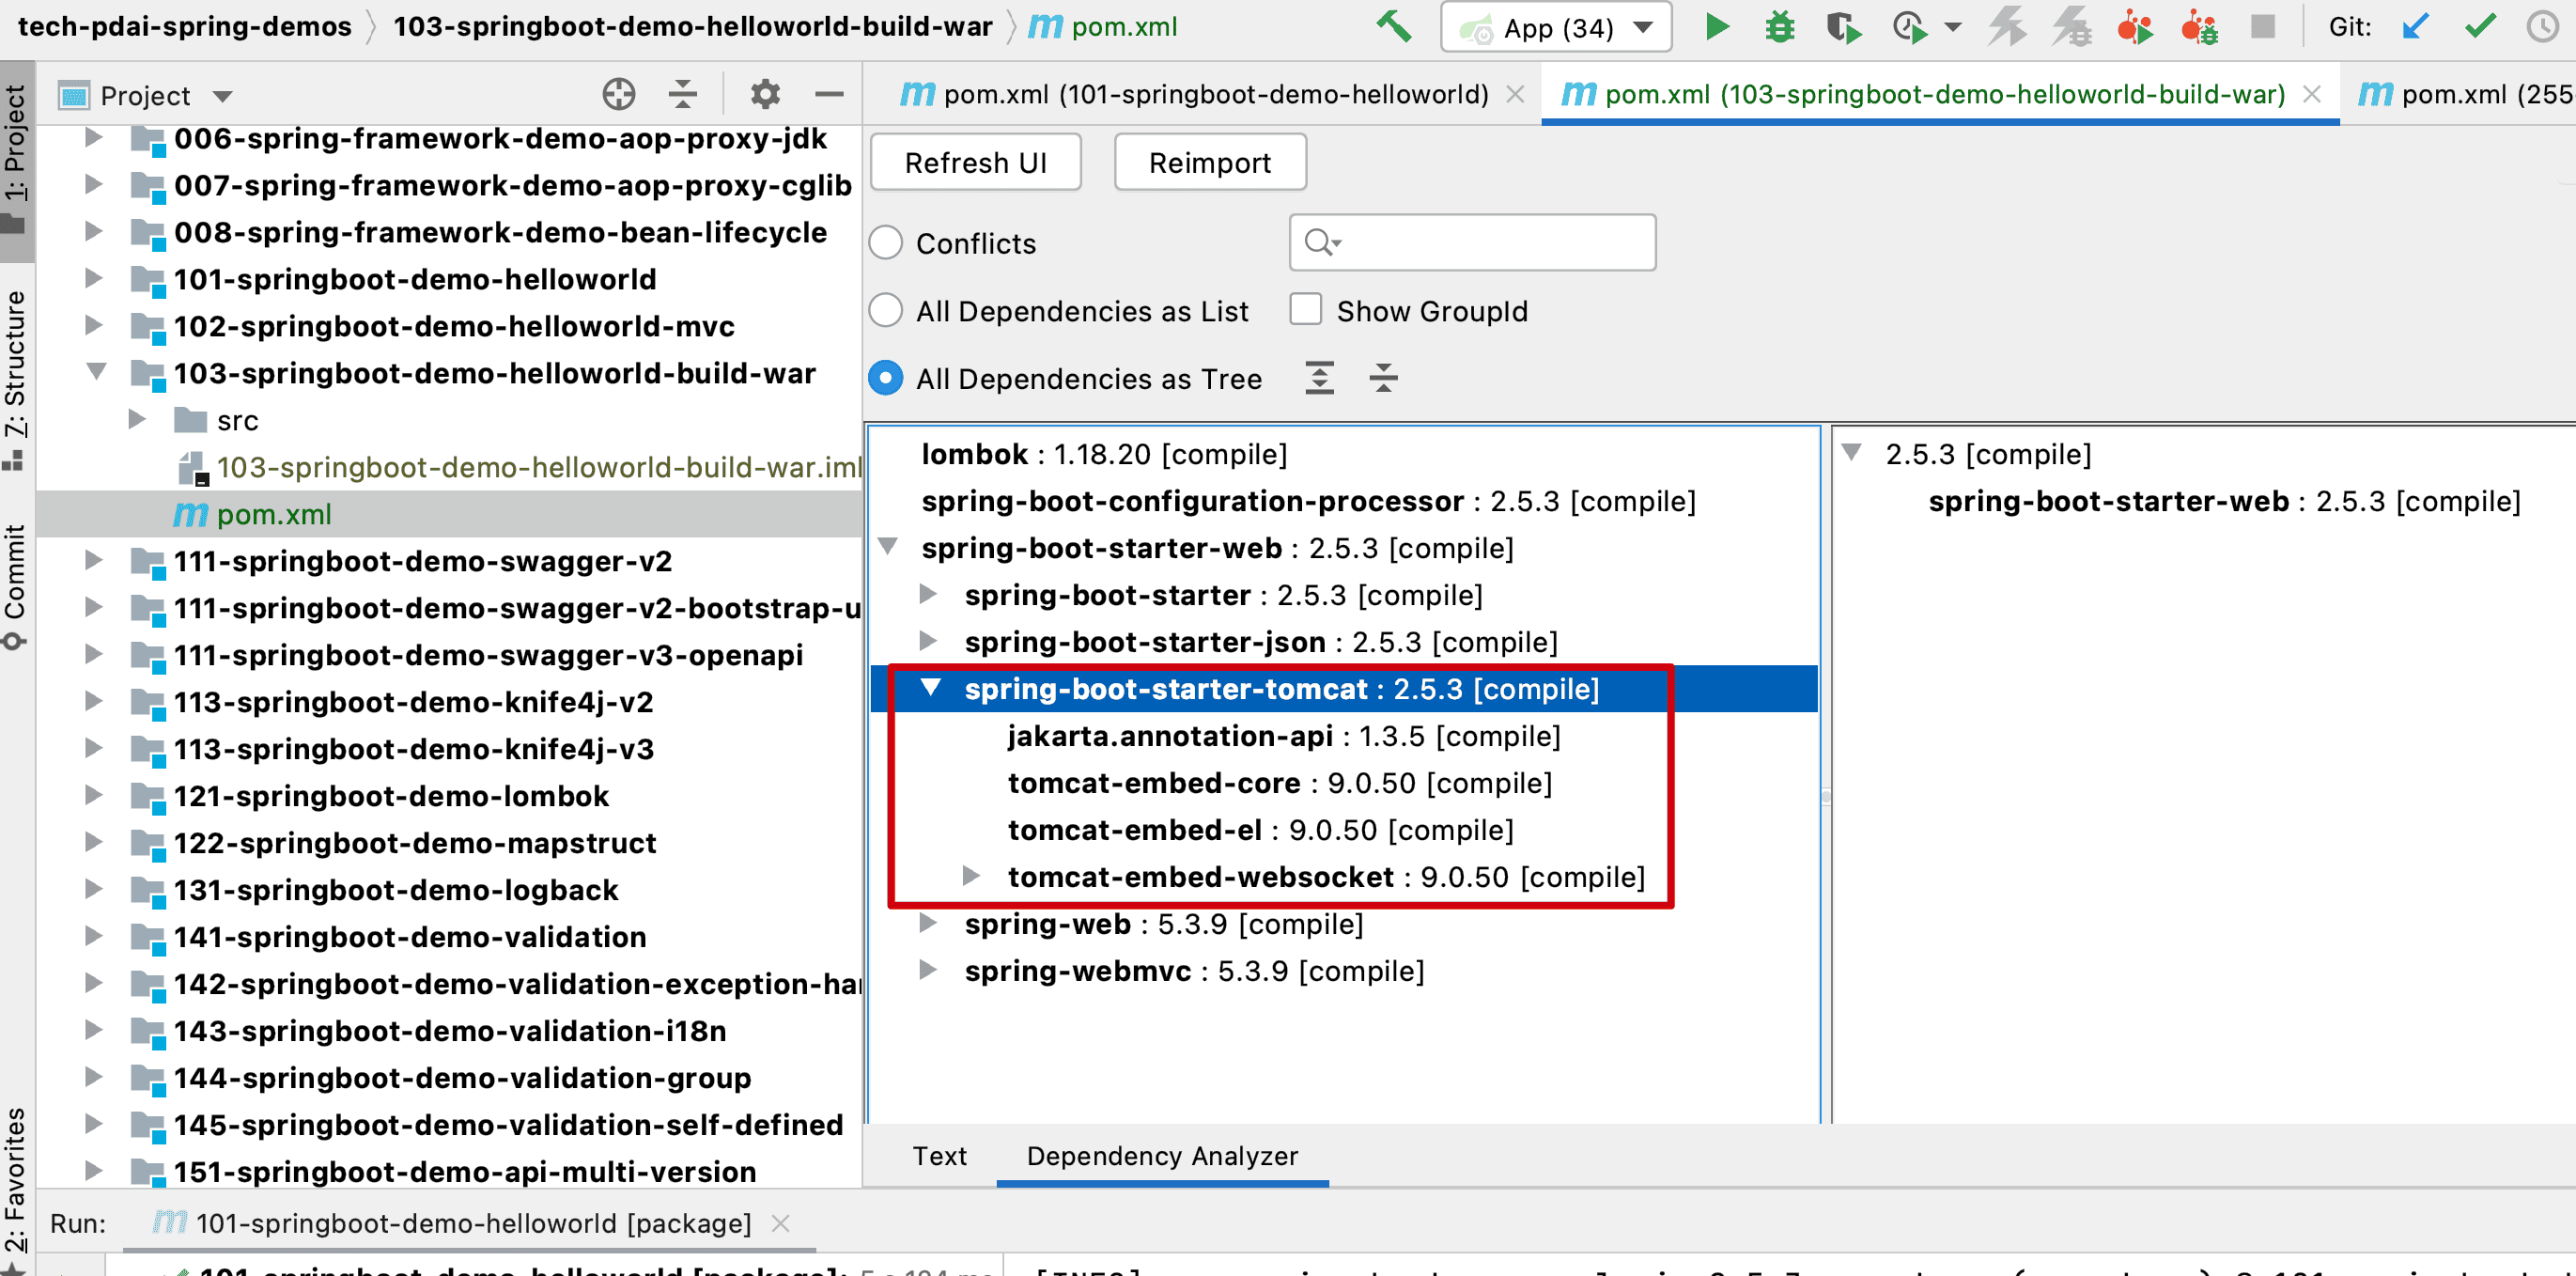Click the Git update project arrow
Viewport: 2576px width, 1276px height.
[2415, 27]
